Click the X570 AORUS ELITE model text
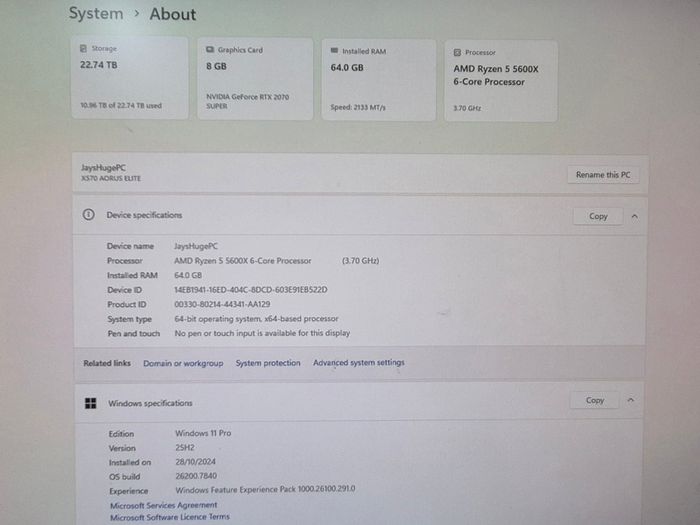 tap(111, 178)
